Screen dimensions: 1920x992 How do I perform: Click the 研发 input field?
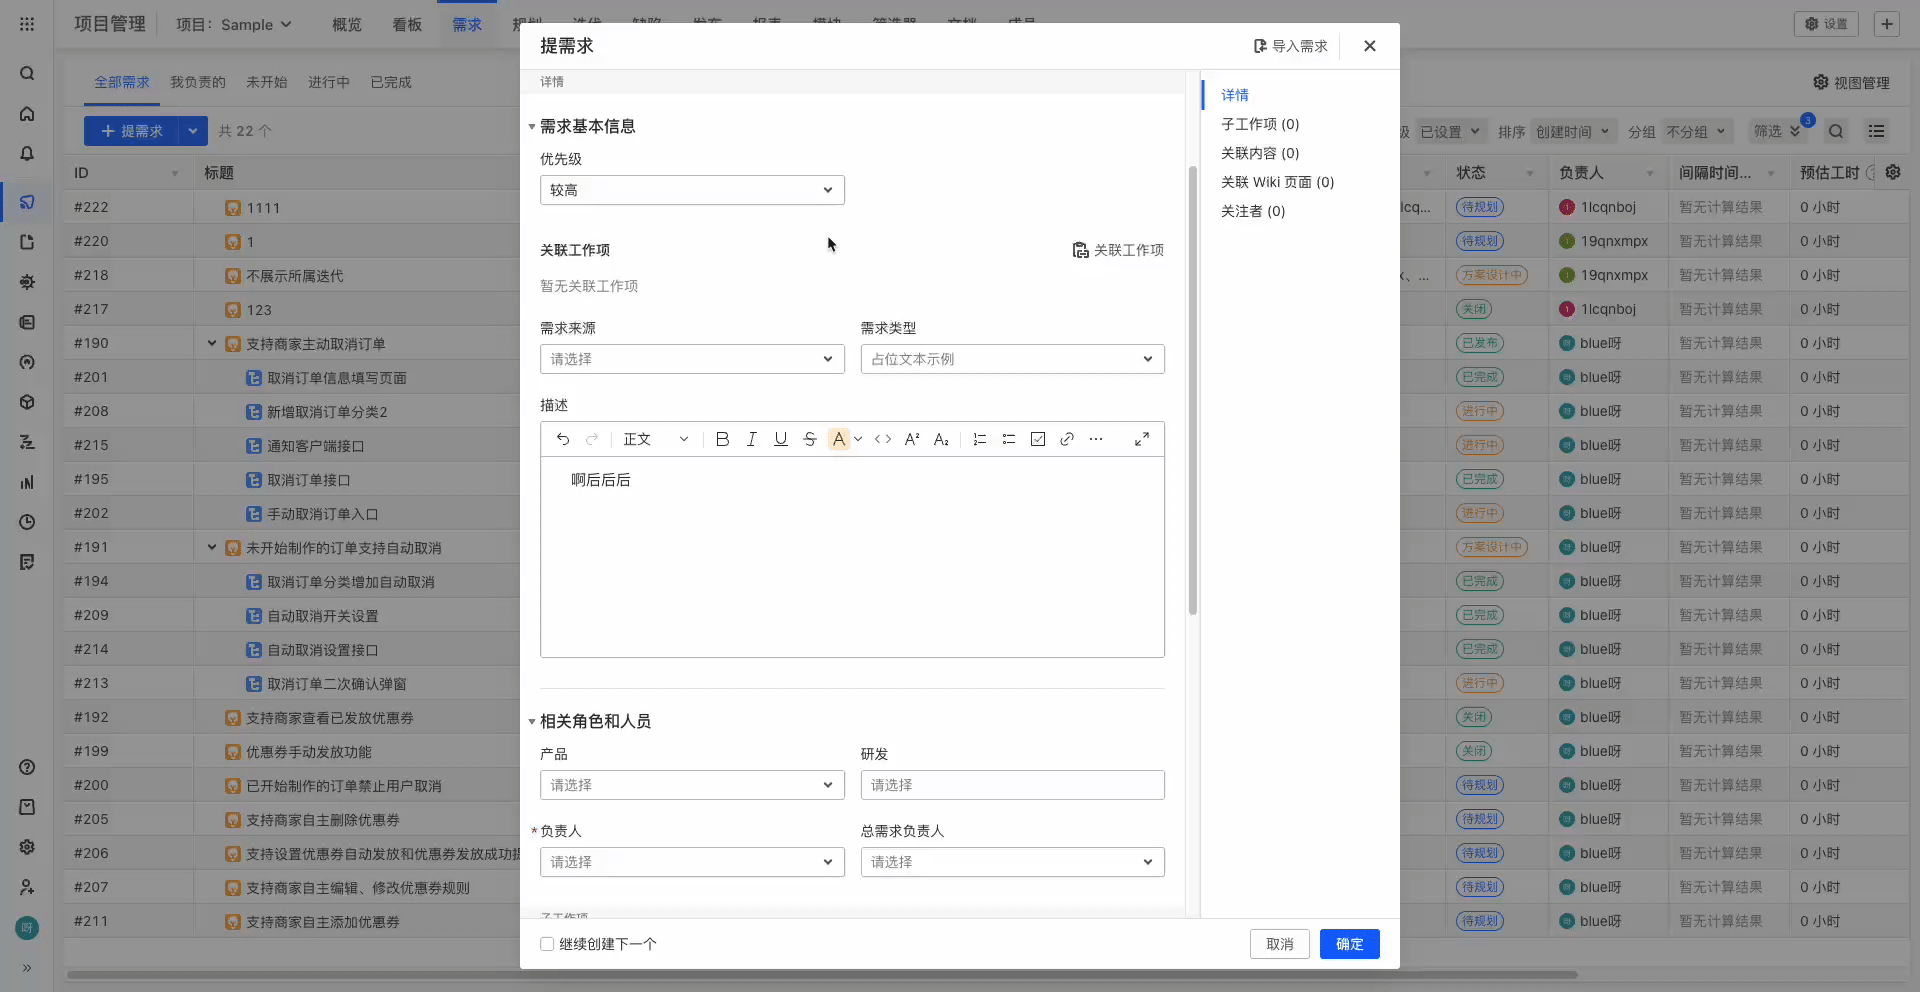click(1012, 785)
